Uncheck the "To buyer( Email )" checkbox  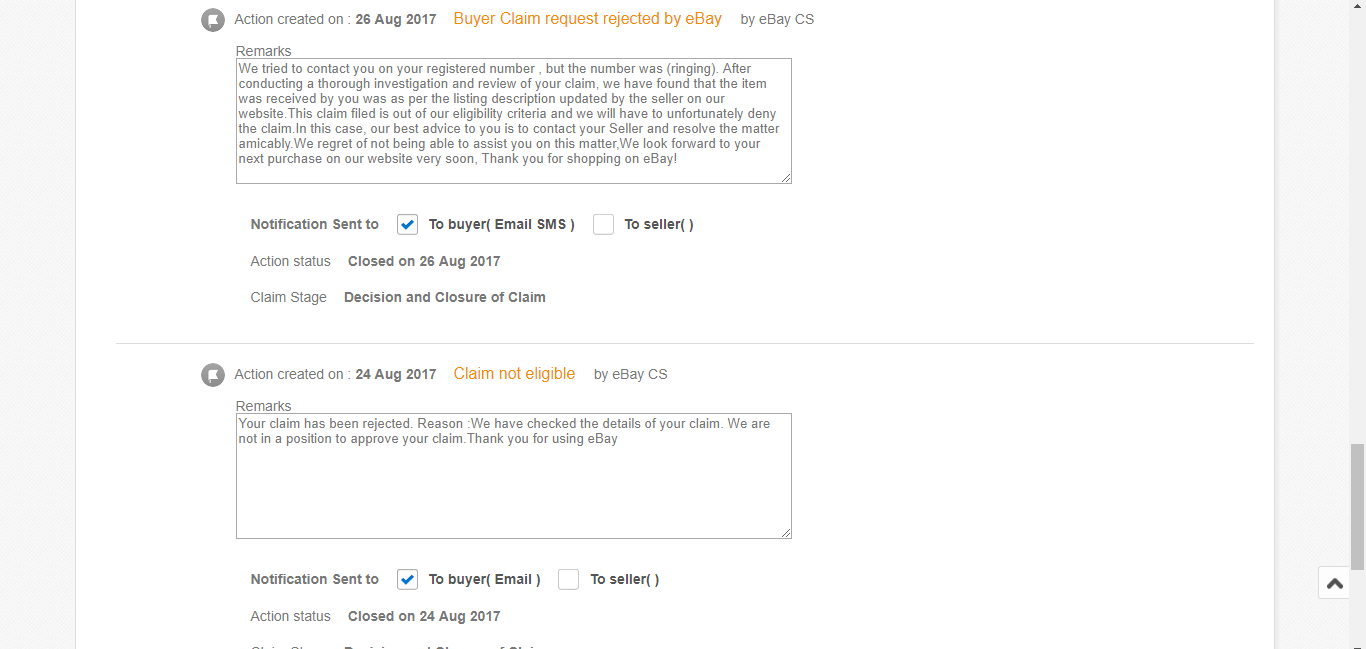pos(407,580)
